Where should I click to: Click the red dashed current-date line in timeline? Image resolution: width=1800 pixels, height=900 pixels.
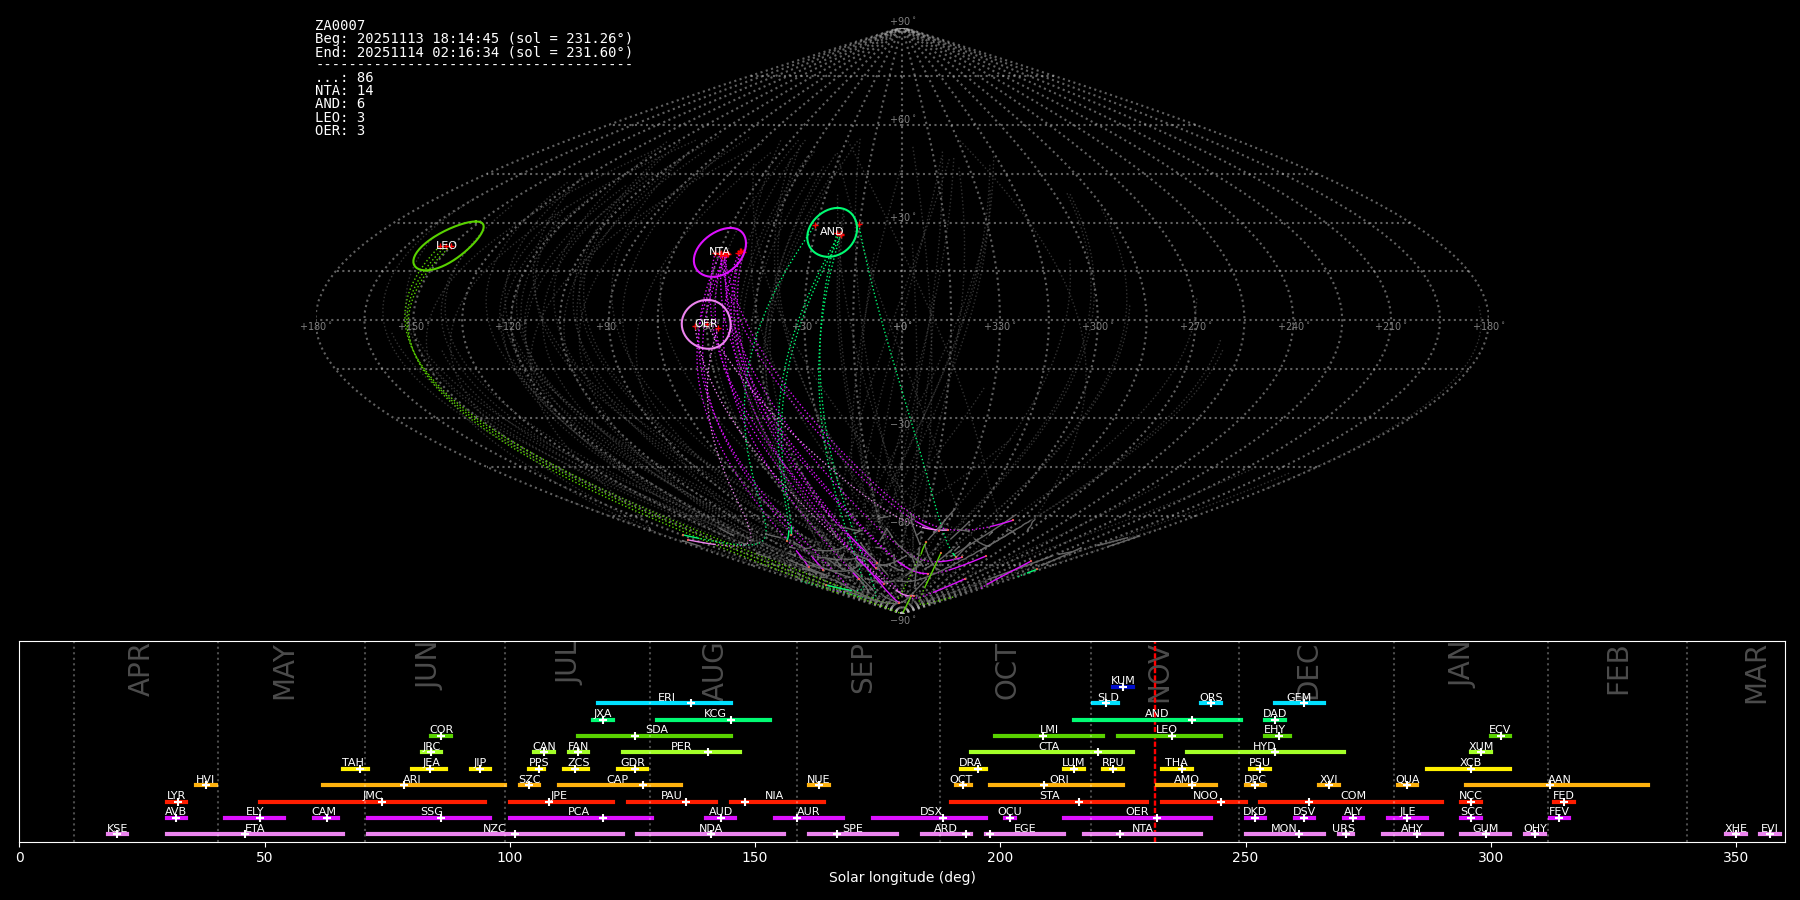[x=1155, y=741]
